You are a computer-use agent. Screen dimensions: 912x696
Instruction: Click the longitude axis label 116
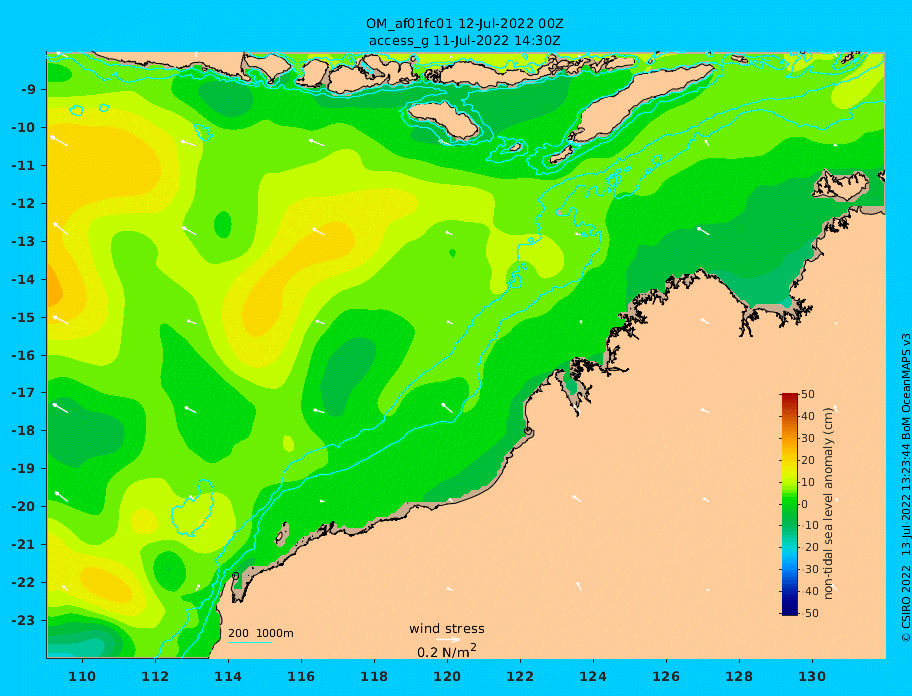pyautogui.click(x=301, y=676)
